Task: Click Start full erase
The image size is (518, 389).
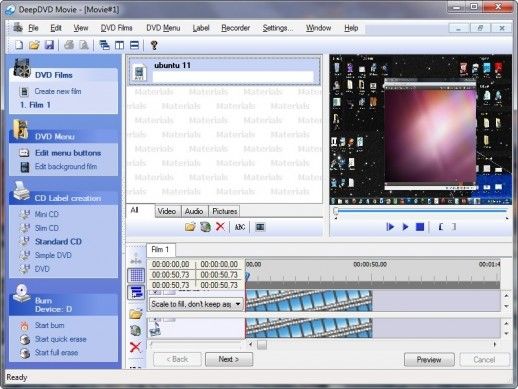Action: [x=56, y=353]
